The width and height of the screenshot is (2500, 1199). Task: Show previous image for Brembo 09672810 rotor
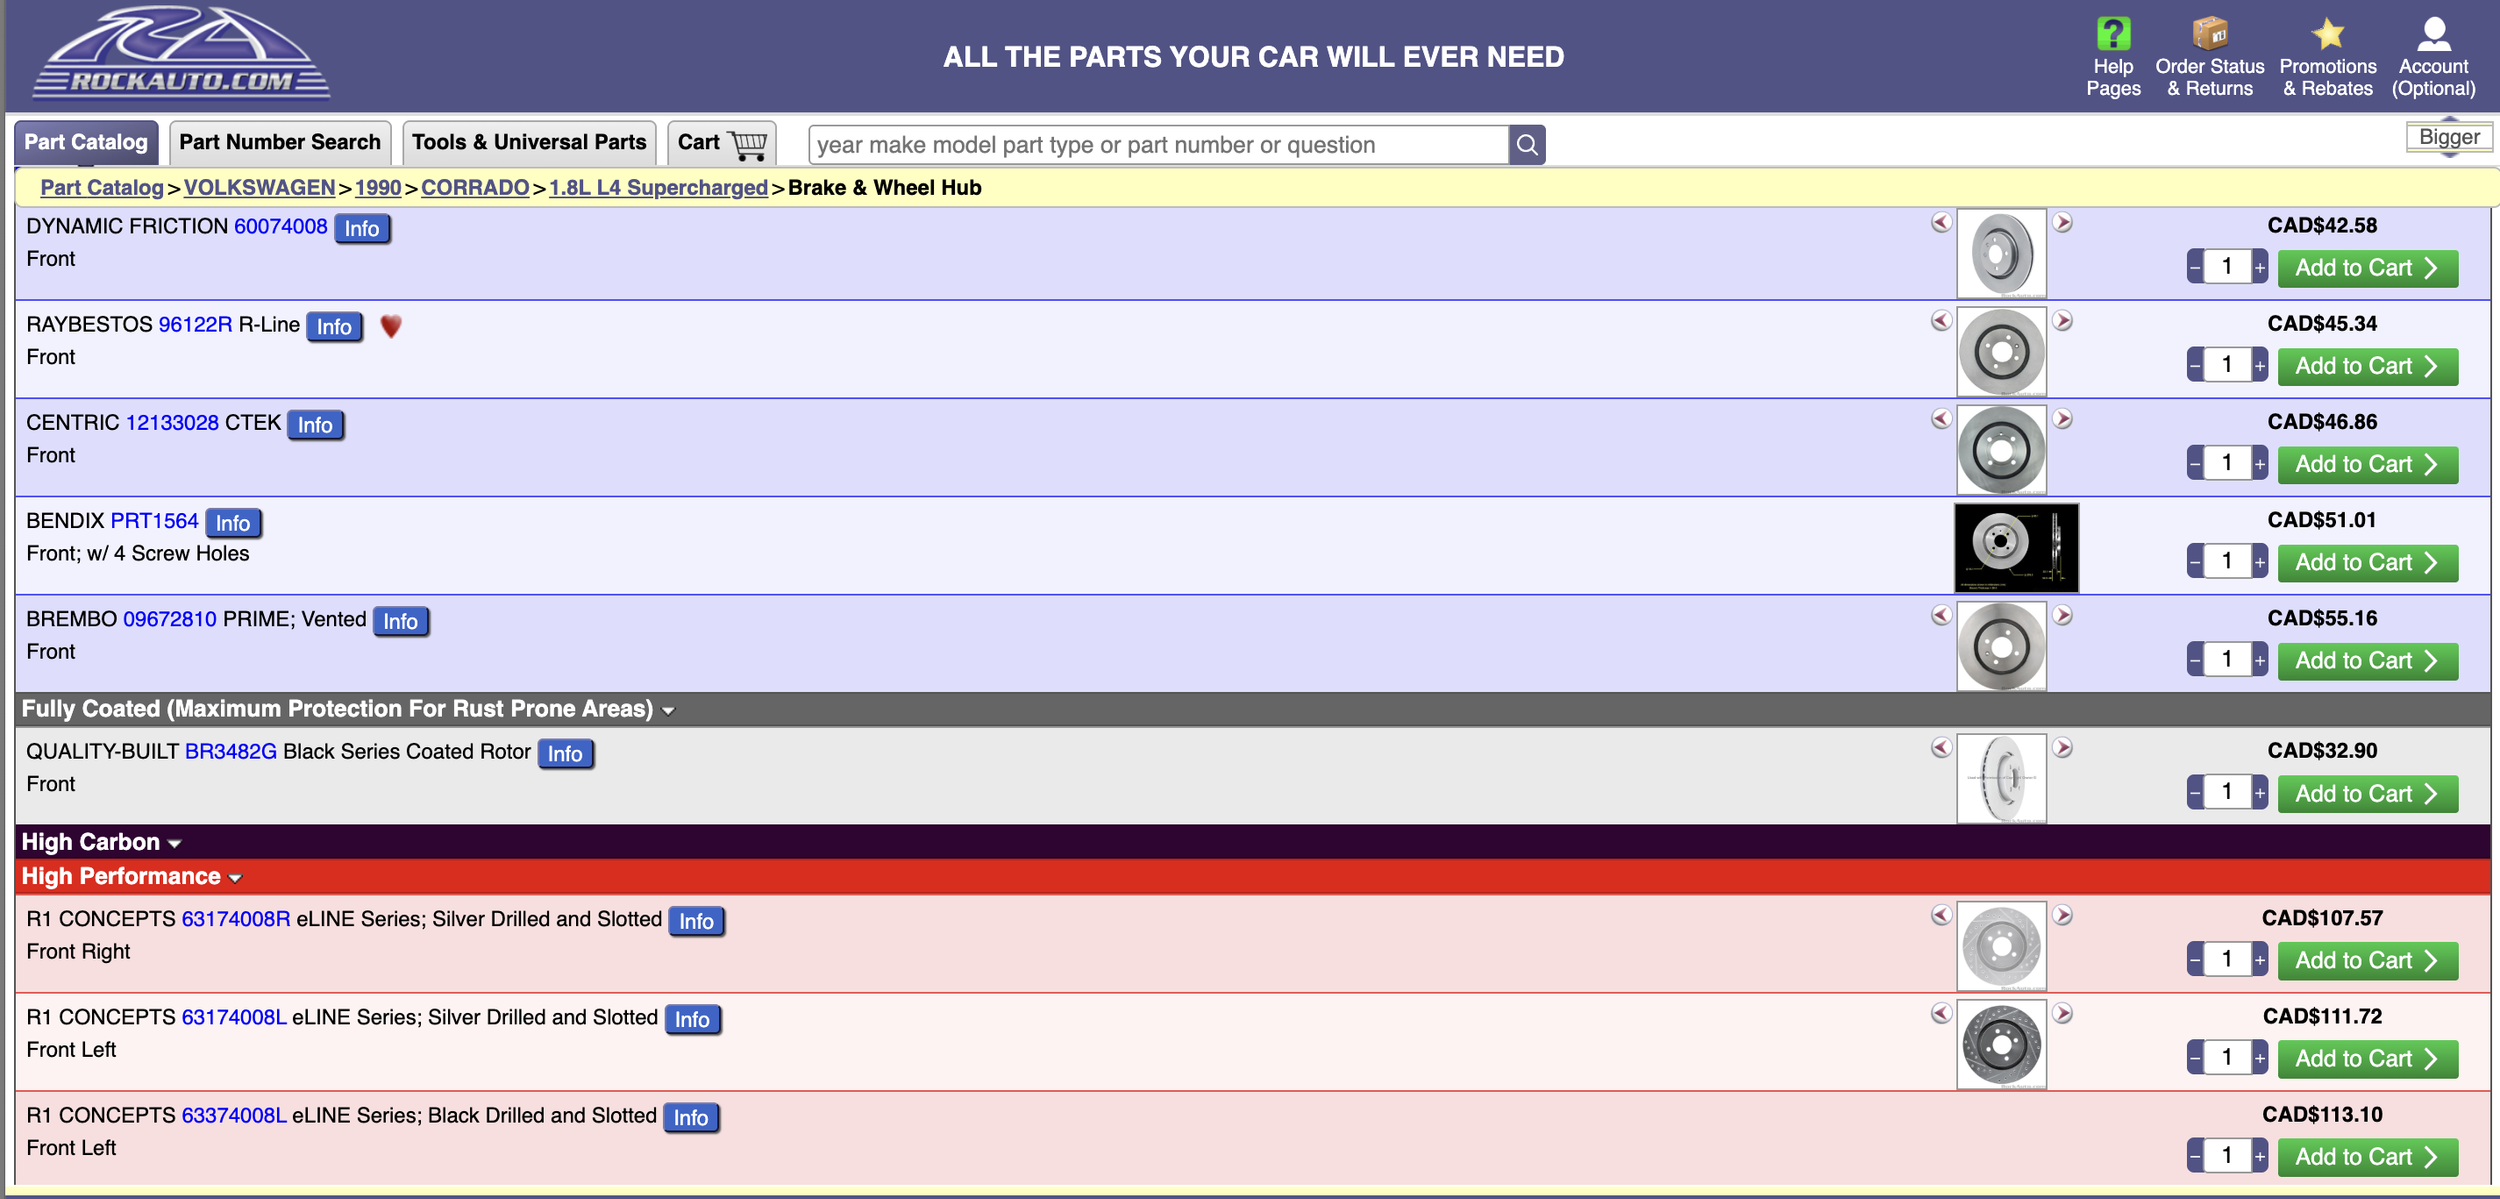[1940, 615]
